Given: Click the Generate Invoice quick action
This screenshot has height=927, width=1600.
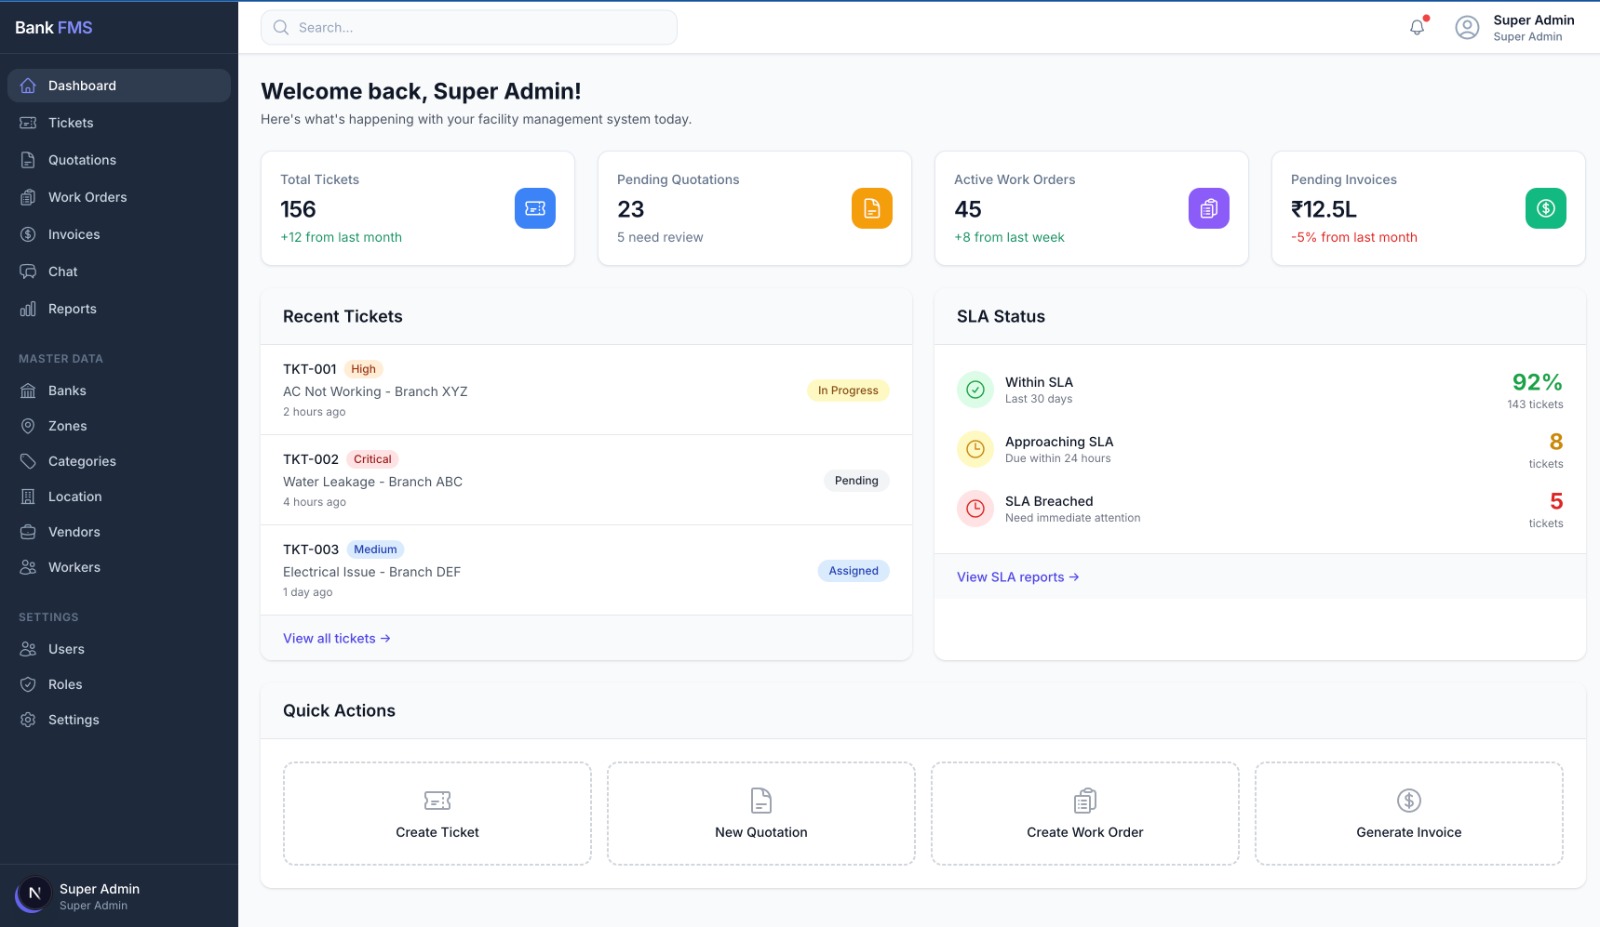Looking at the screenshot, I should 1408,813.
